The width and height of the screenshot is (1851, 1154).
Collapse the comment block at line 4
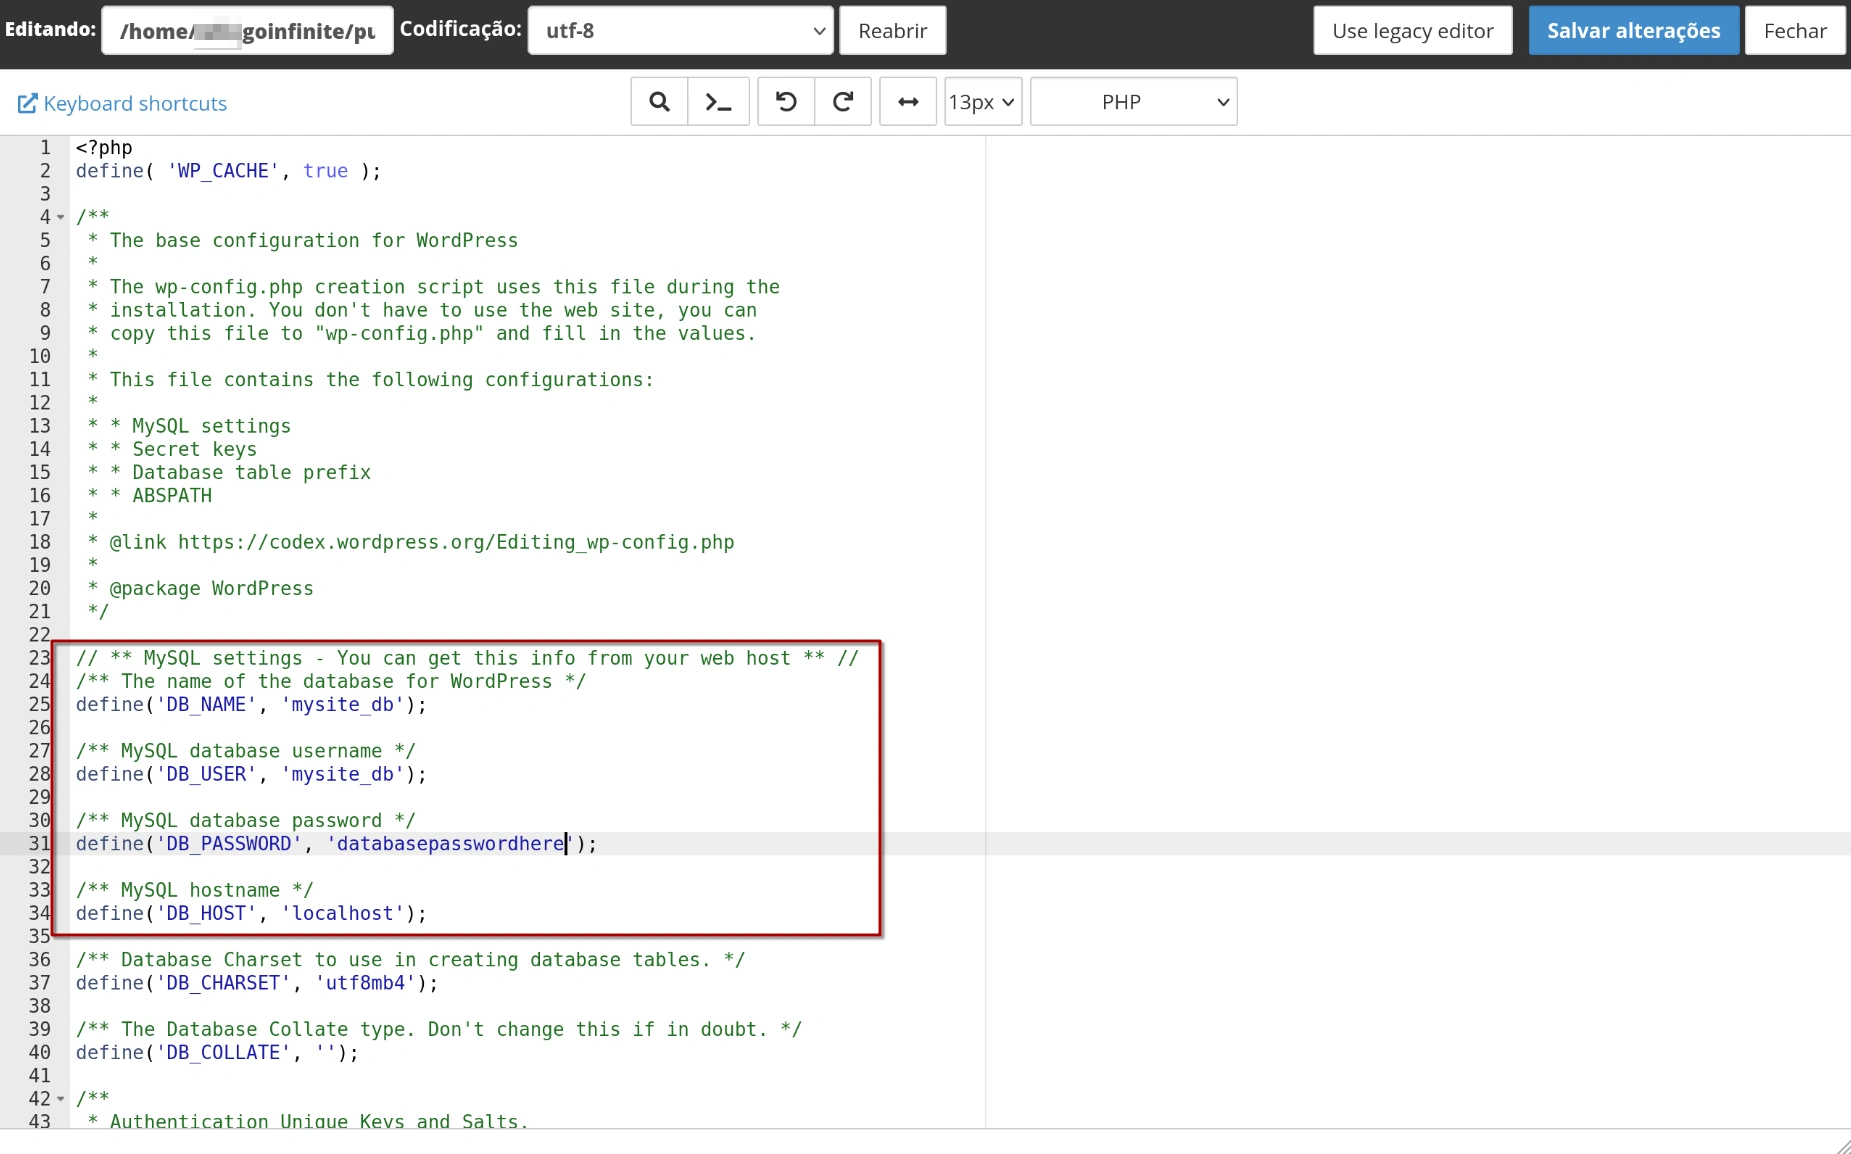point(58,216)
